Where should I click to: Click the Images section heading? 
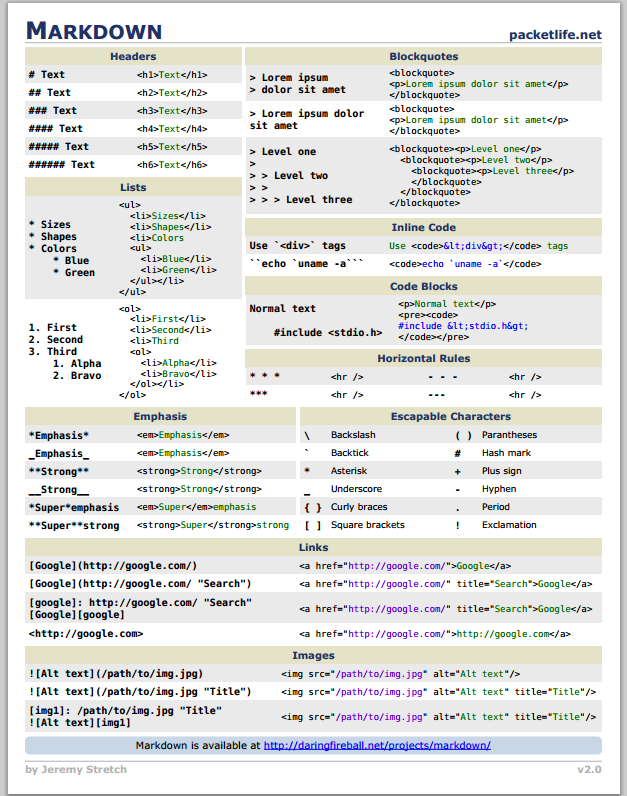pyautogui.click(x=313, y=655)
